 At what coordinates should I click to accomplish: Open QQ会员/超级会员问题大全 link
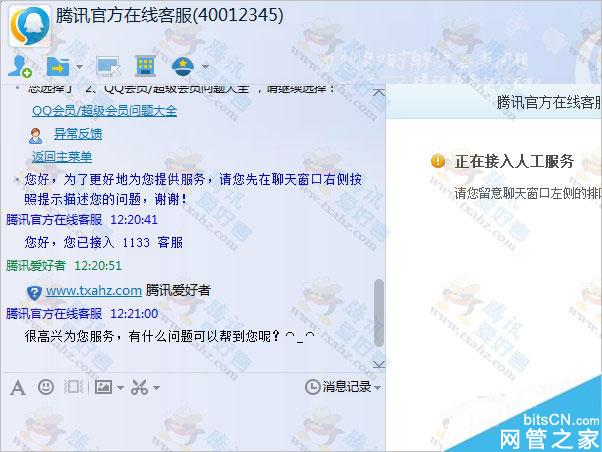(104, 111)
